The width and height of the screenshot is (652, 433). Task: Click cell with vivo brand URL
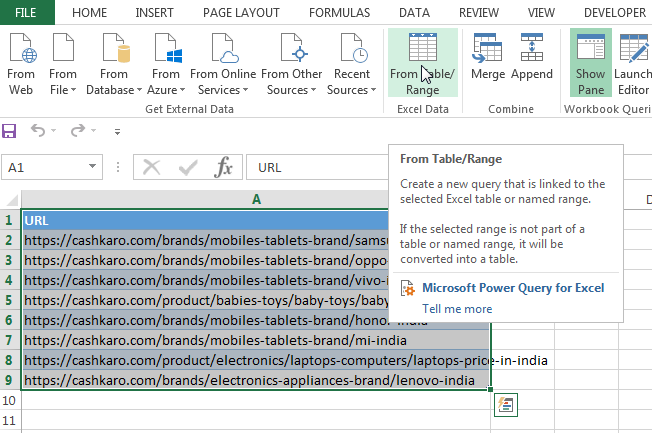click(x=205, y=280)
